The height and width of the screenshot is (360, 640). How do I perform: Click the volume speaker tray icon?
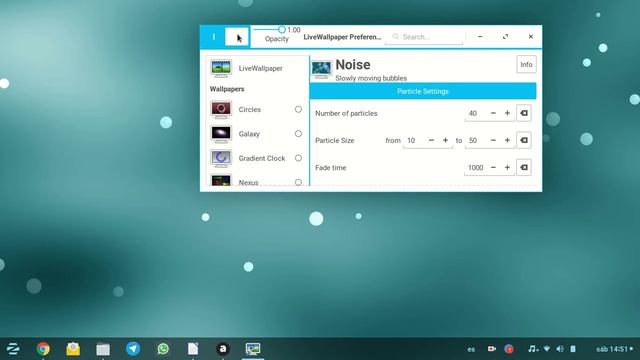(x=560, y=349)
